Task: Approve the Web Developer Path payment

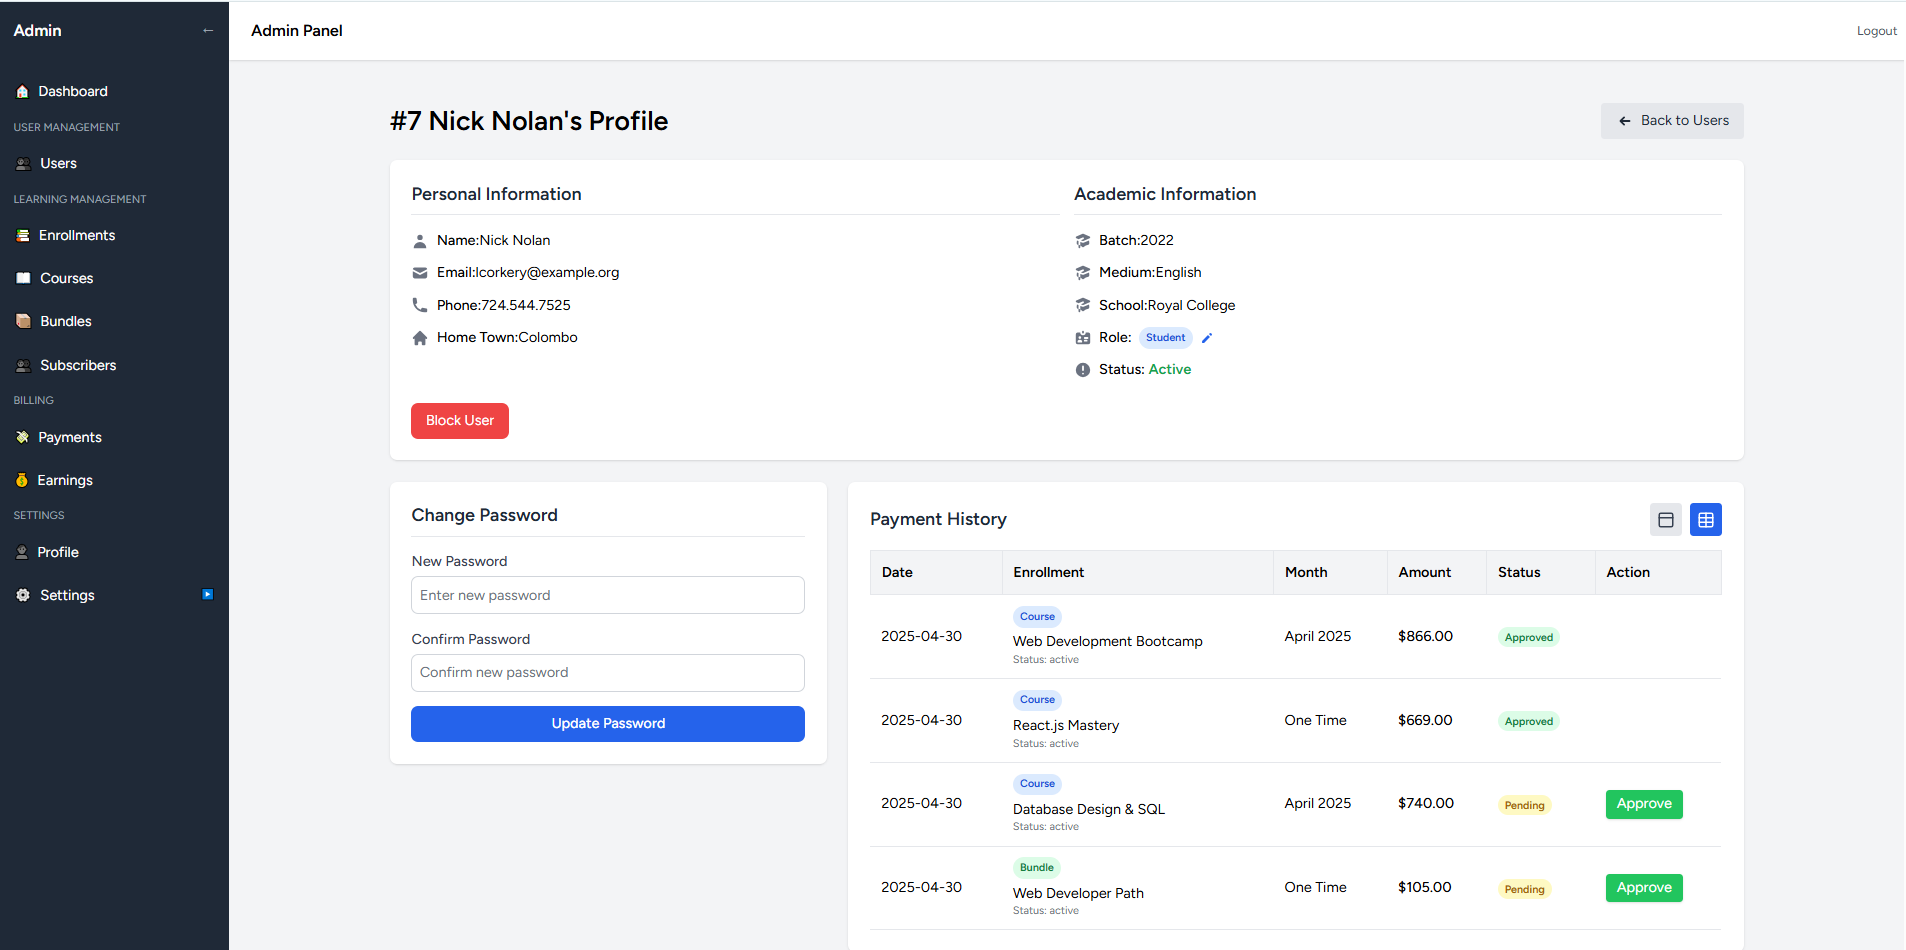Action: coord(1643,888)
